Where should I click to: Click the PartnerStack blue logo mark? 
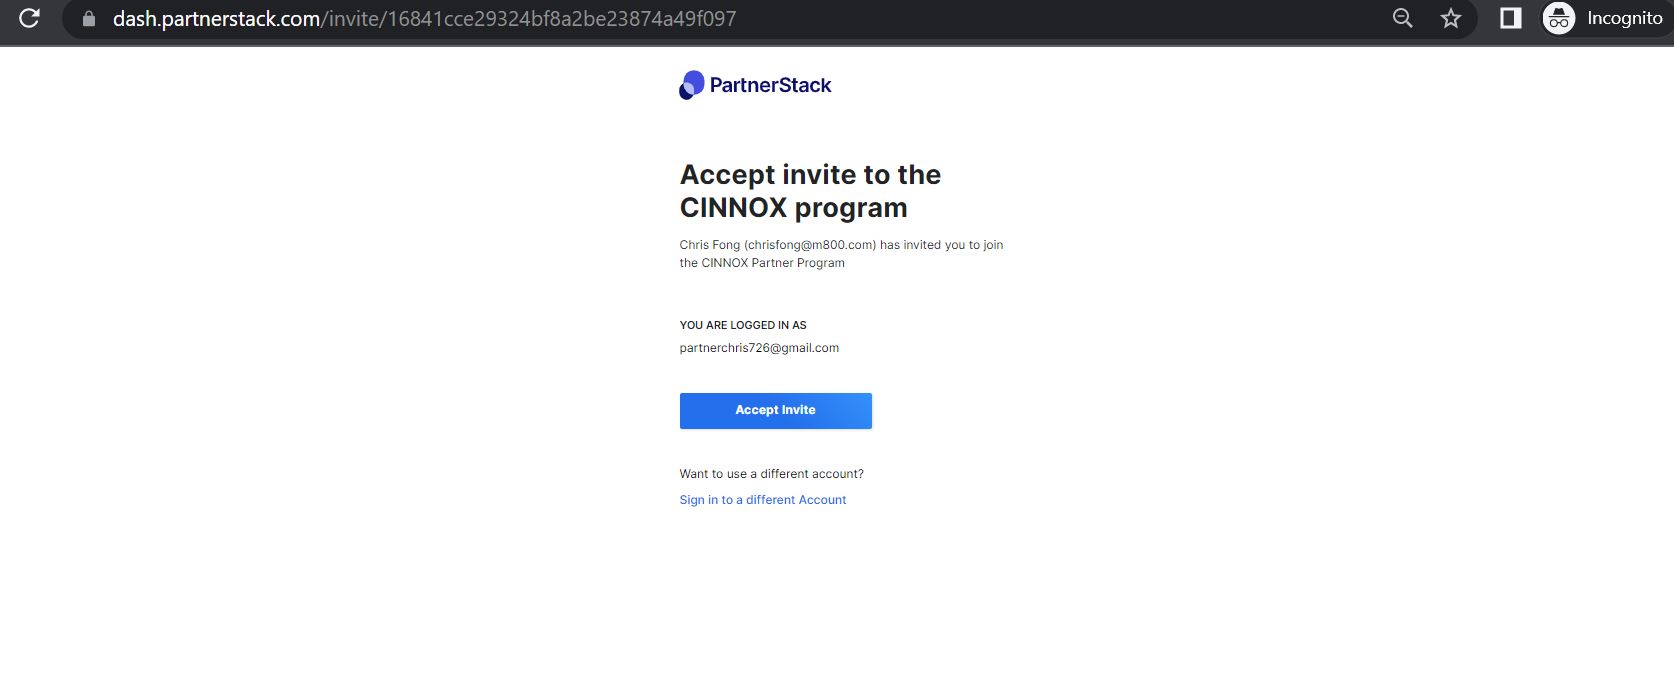tap(692, 85)
